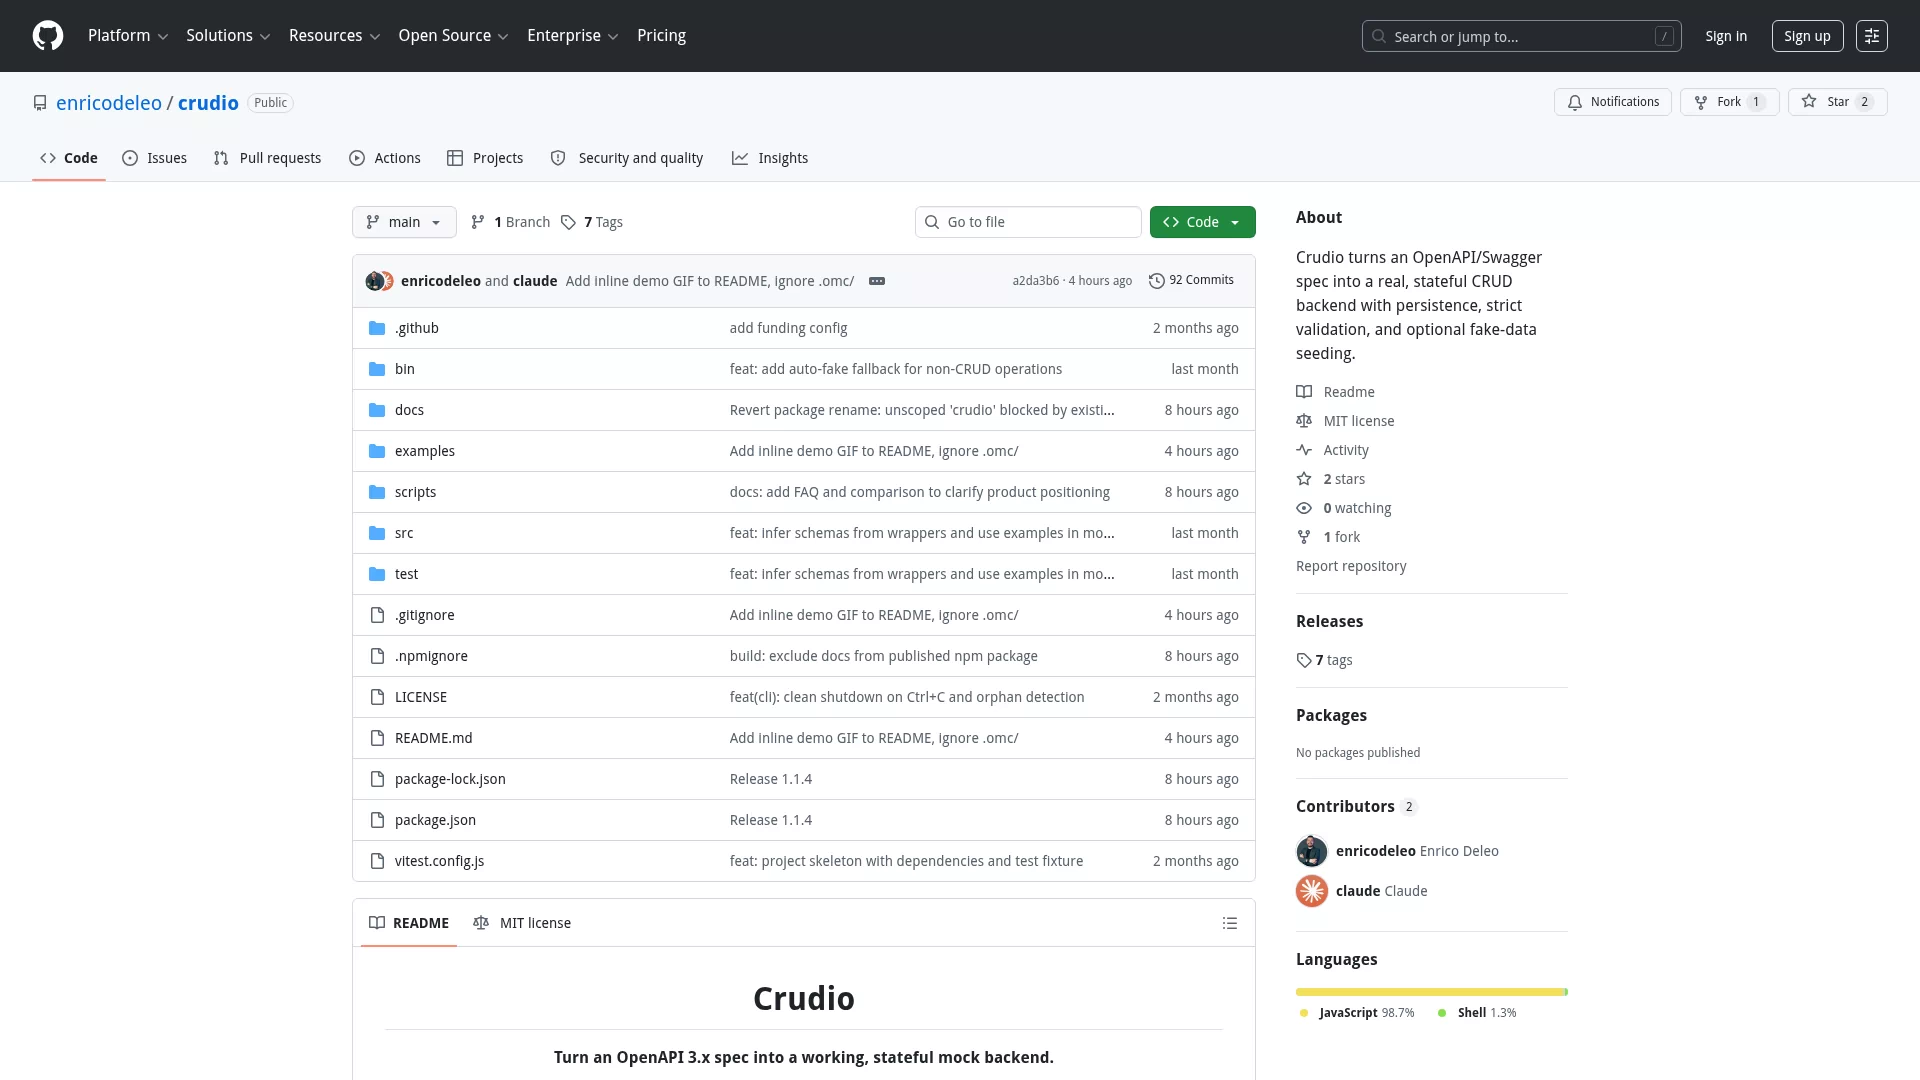The image size is (1920, 1080).
Task: Open the global navigation menu icon
Action: coord(1872,36)
